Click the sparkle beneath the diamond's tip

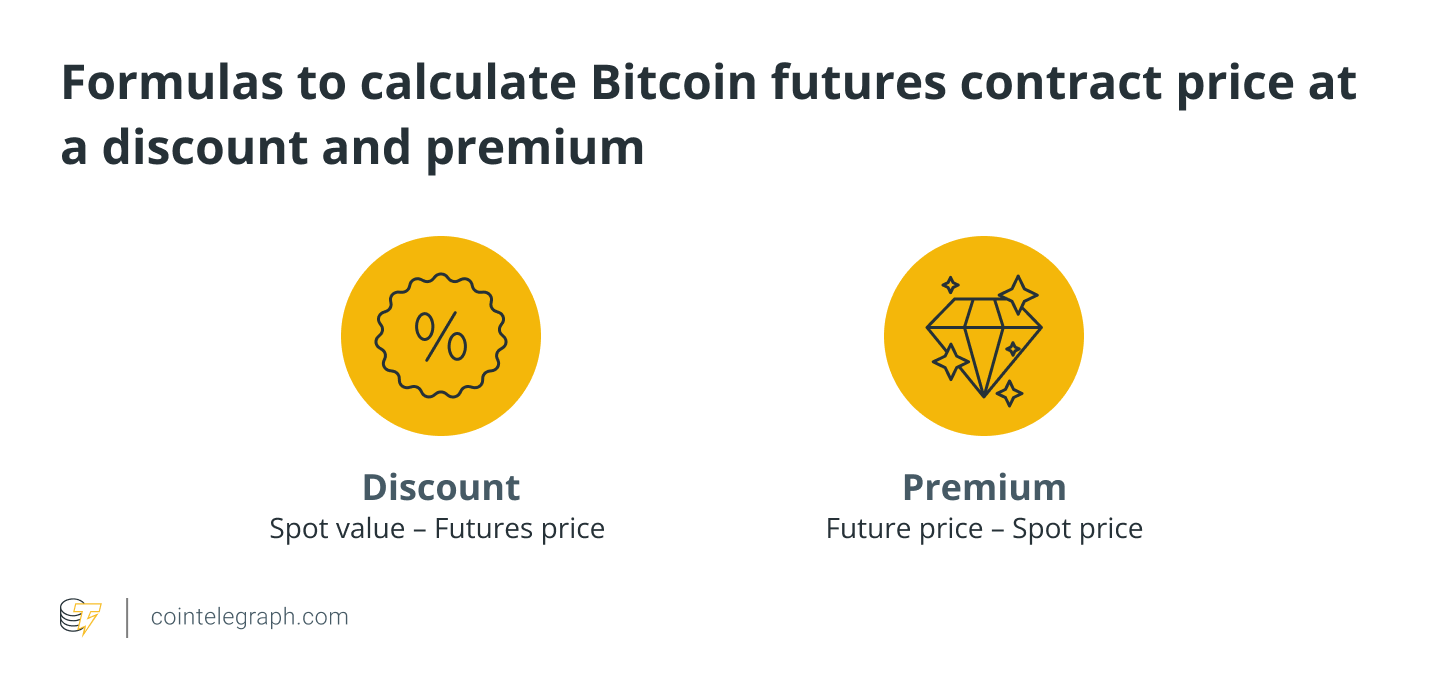1009,393
